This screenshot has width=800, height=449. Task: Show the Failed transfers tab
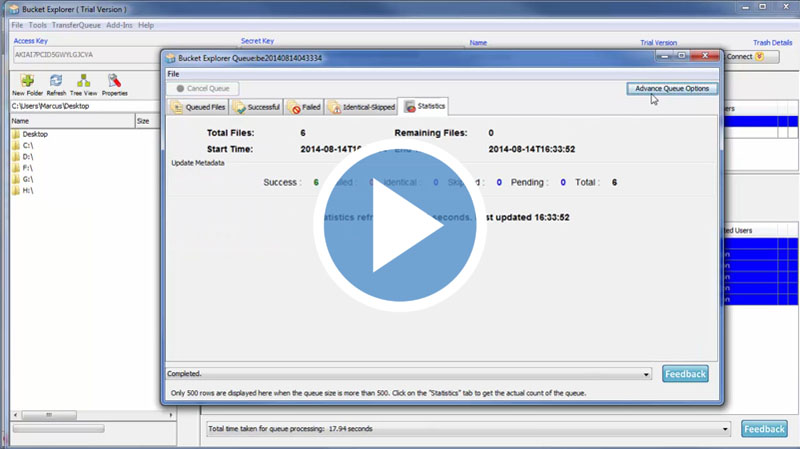[304, 106]
